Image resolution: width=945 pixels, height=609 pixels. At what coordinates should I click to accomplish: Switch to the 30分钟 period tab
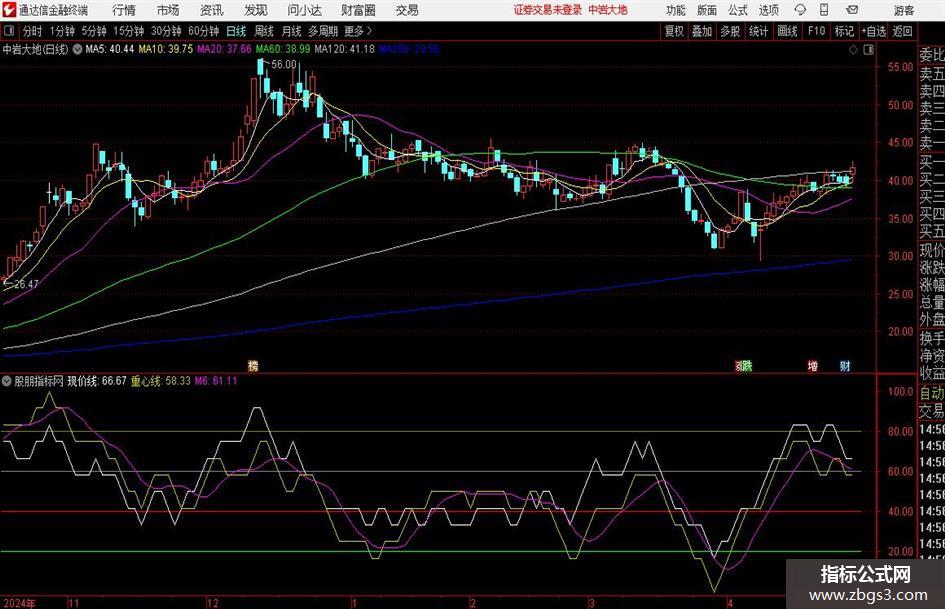coord(166,31)
